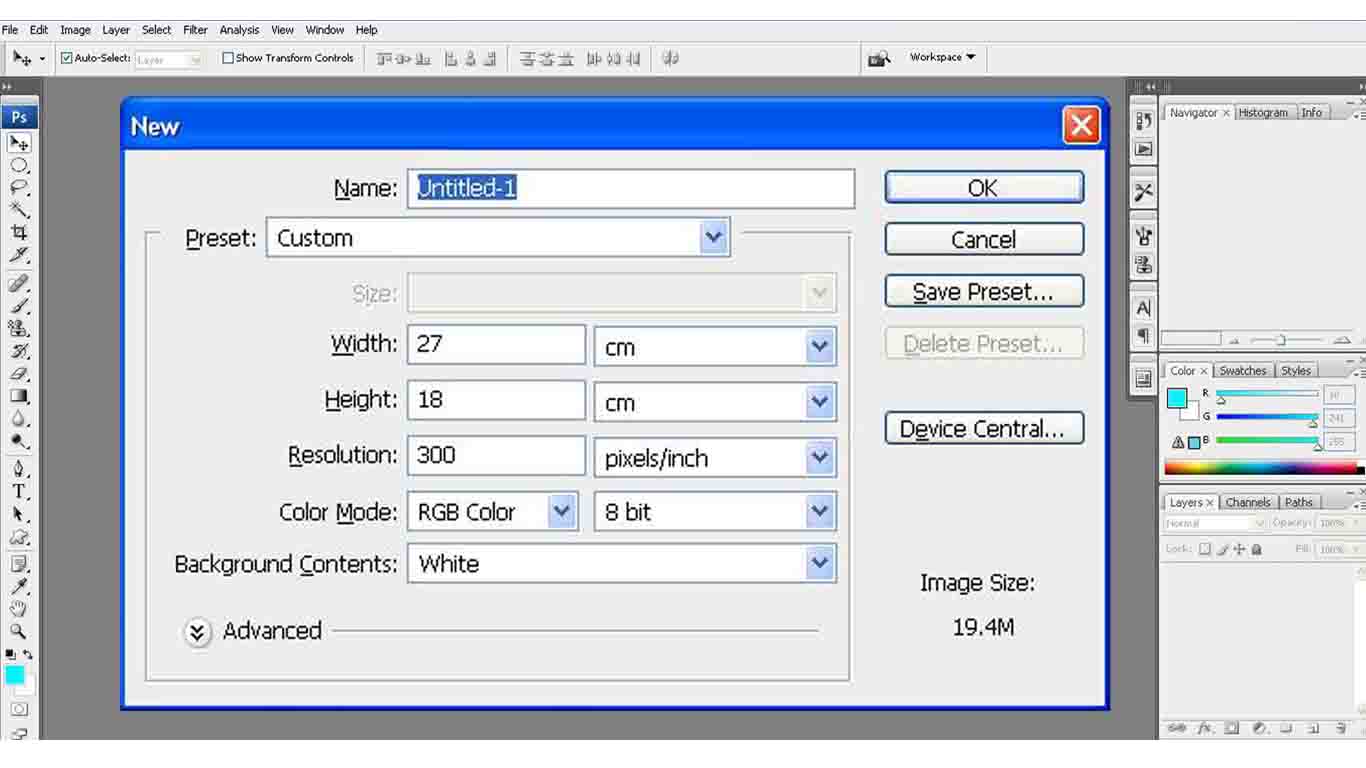The width and height of the screenshot is (1366, 768).
Task: Switch to the Paths tab
Action: [x=1299, y=503]
